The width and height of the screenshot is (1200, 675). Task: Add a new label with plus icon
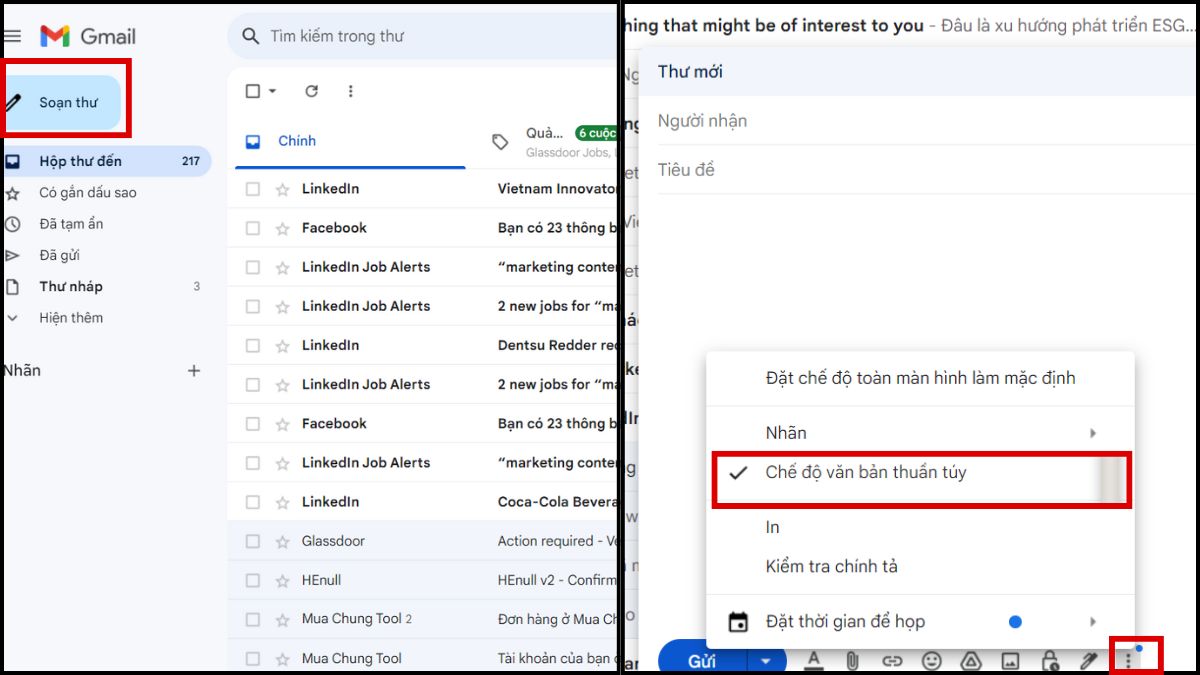click(194, 370)
